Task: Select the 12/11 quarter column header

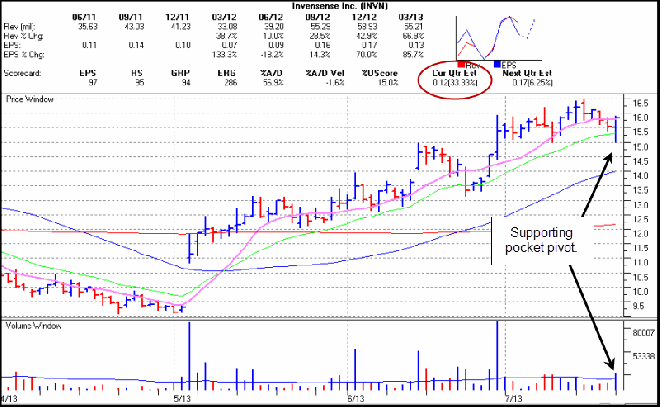Action: [x=178, y=17]
